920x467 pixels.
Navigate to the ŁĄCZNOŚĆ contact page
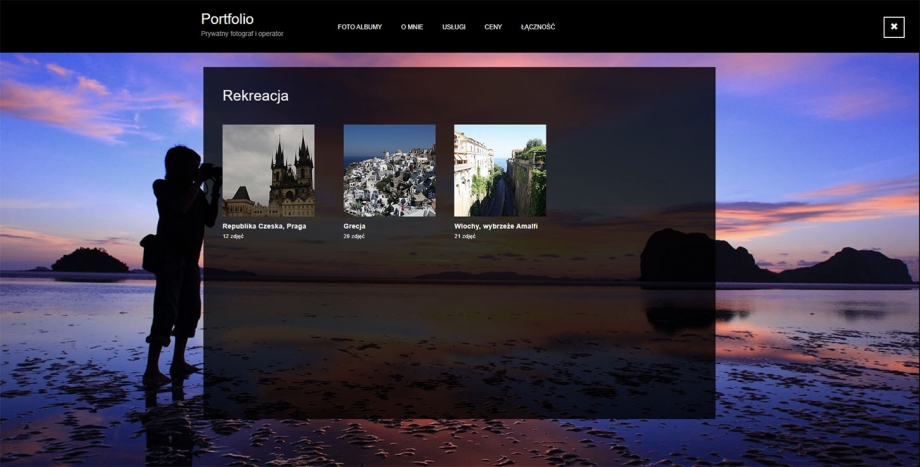538,27
